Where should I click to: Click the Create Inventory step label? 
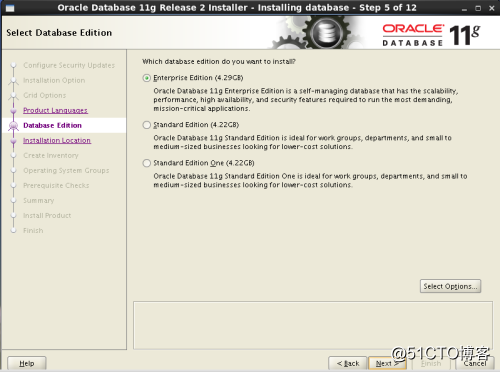point(51,155)
